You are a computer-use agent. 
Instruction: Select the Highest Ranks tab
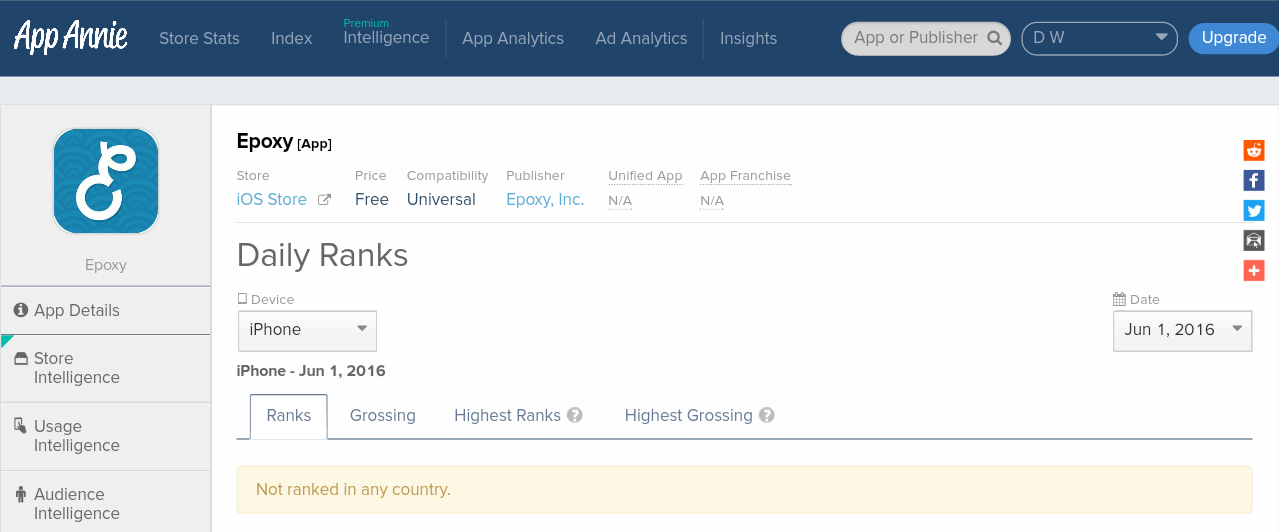click(507, 415)
